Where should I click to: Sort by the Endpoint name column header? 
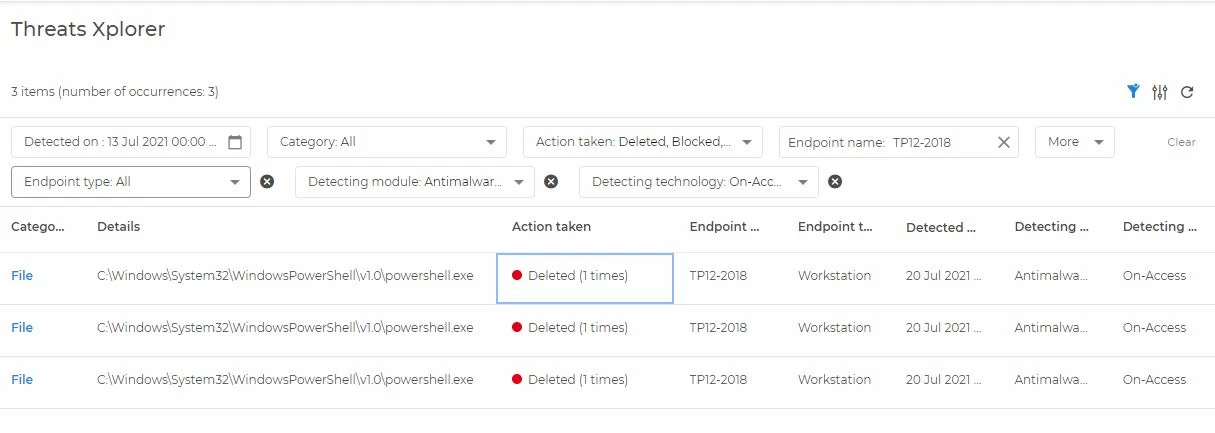pos(725,227)
